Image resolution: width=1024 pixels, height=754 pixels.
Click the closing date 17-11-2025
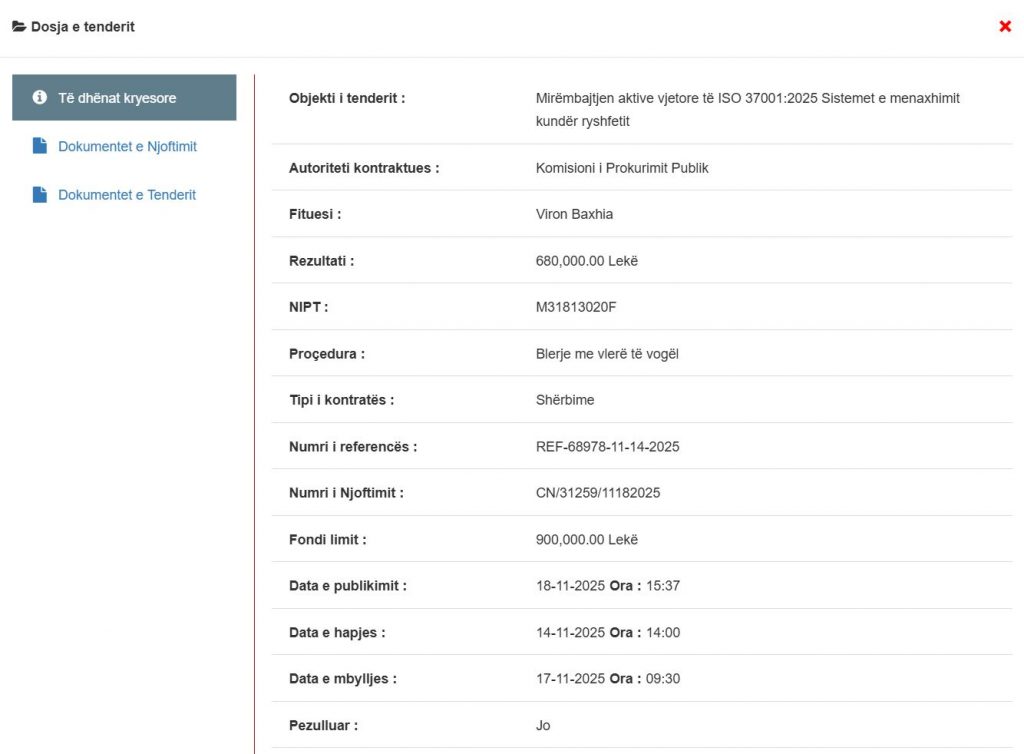(570, 679)
